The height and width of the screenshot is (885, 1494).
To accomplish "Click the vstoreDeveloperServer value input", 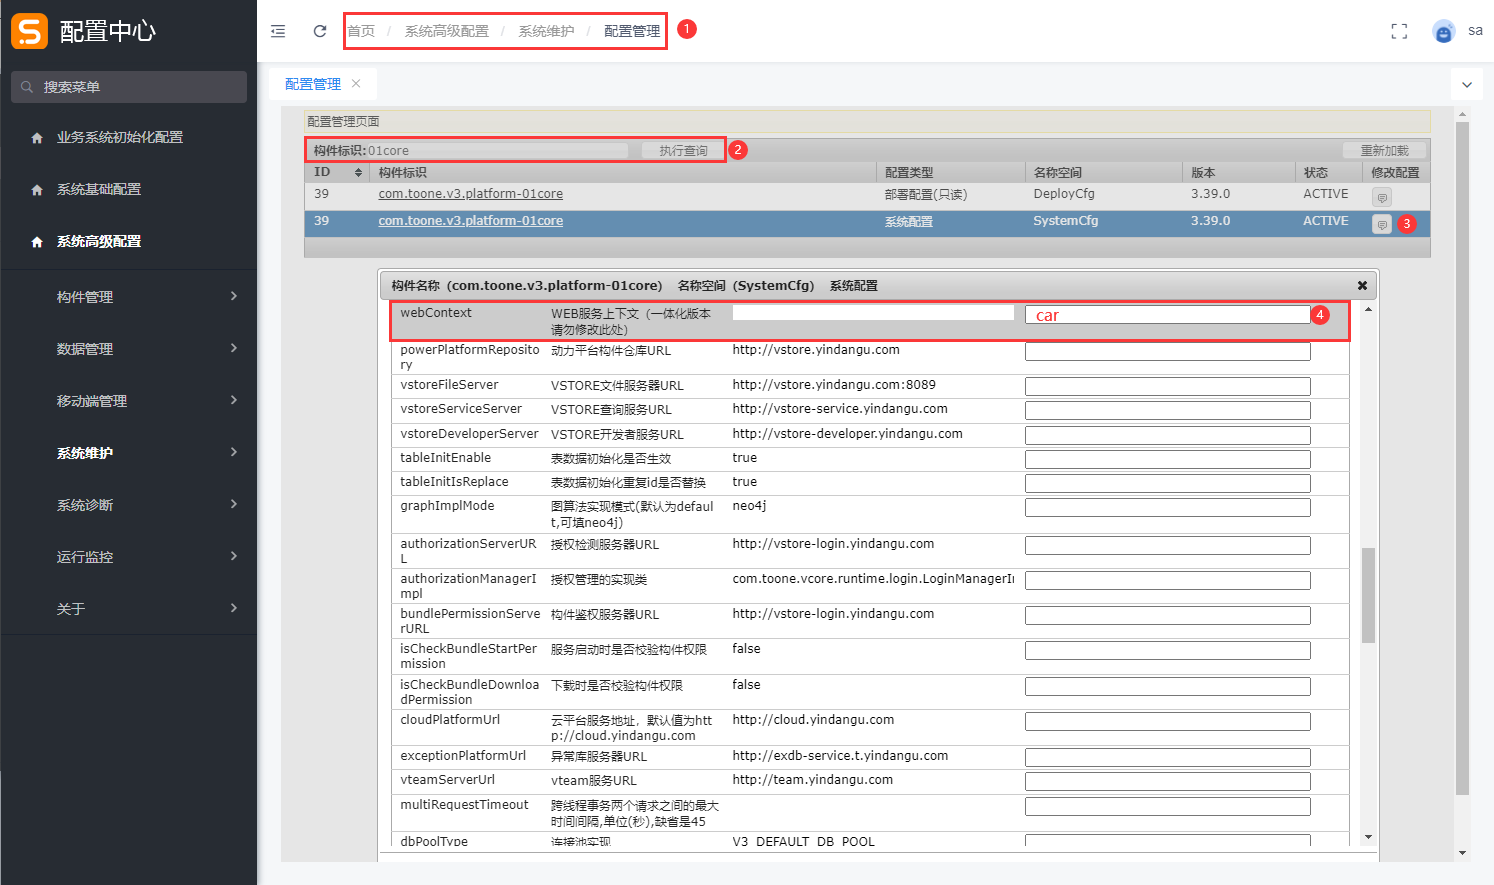I will coord(1167,435).
